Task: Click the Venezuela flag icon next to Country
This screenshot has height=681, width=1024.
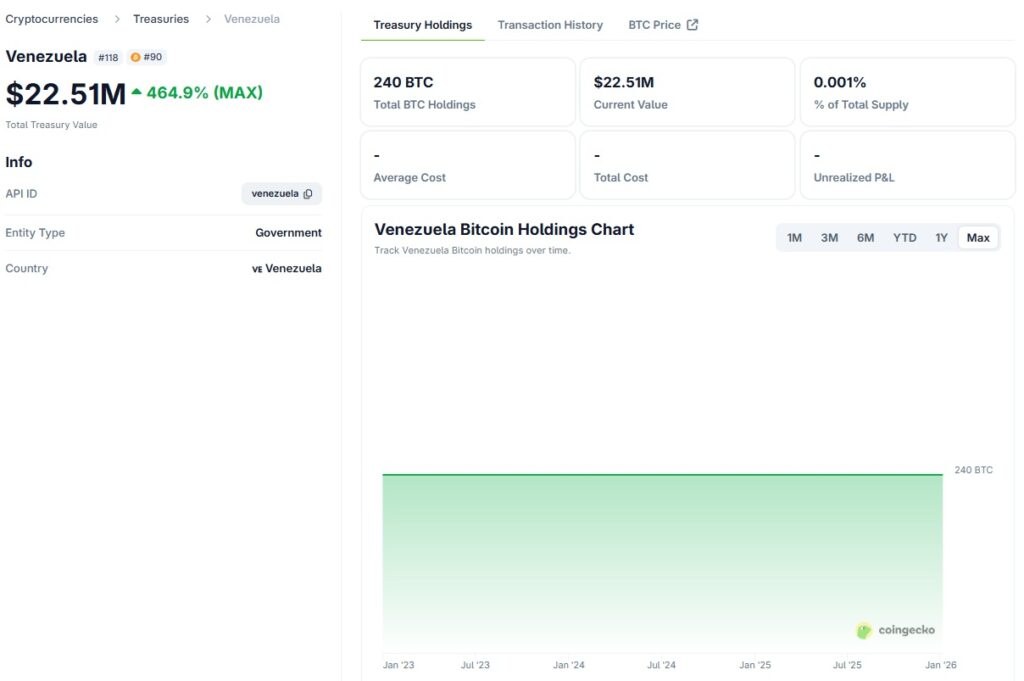Action: (x=256, y=268)
